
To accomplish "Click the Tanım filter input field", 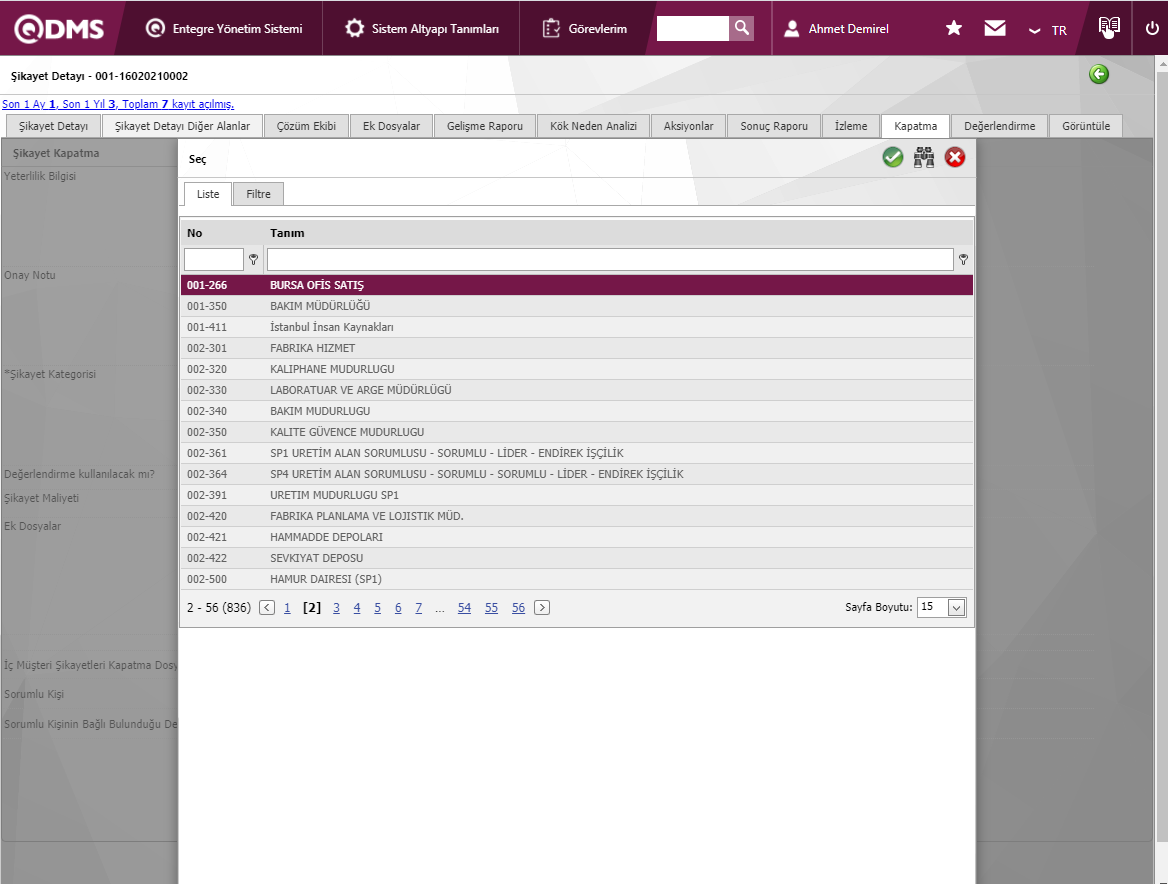I will click(610, 260).
